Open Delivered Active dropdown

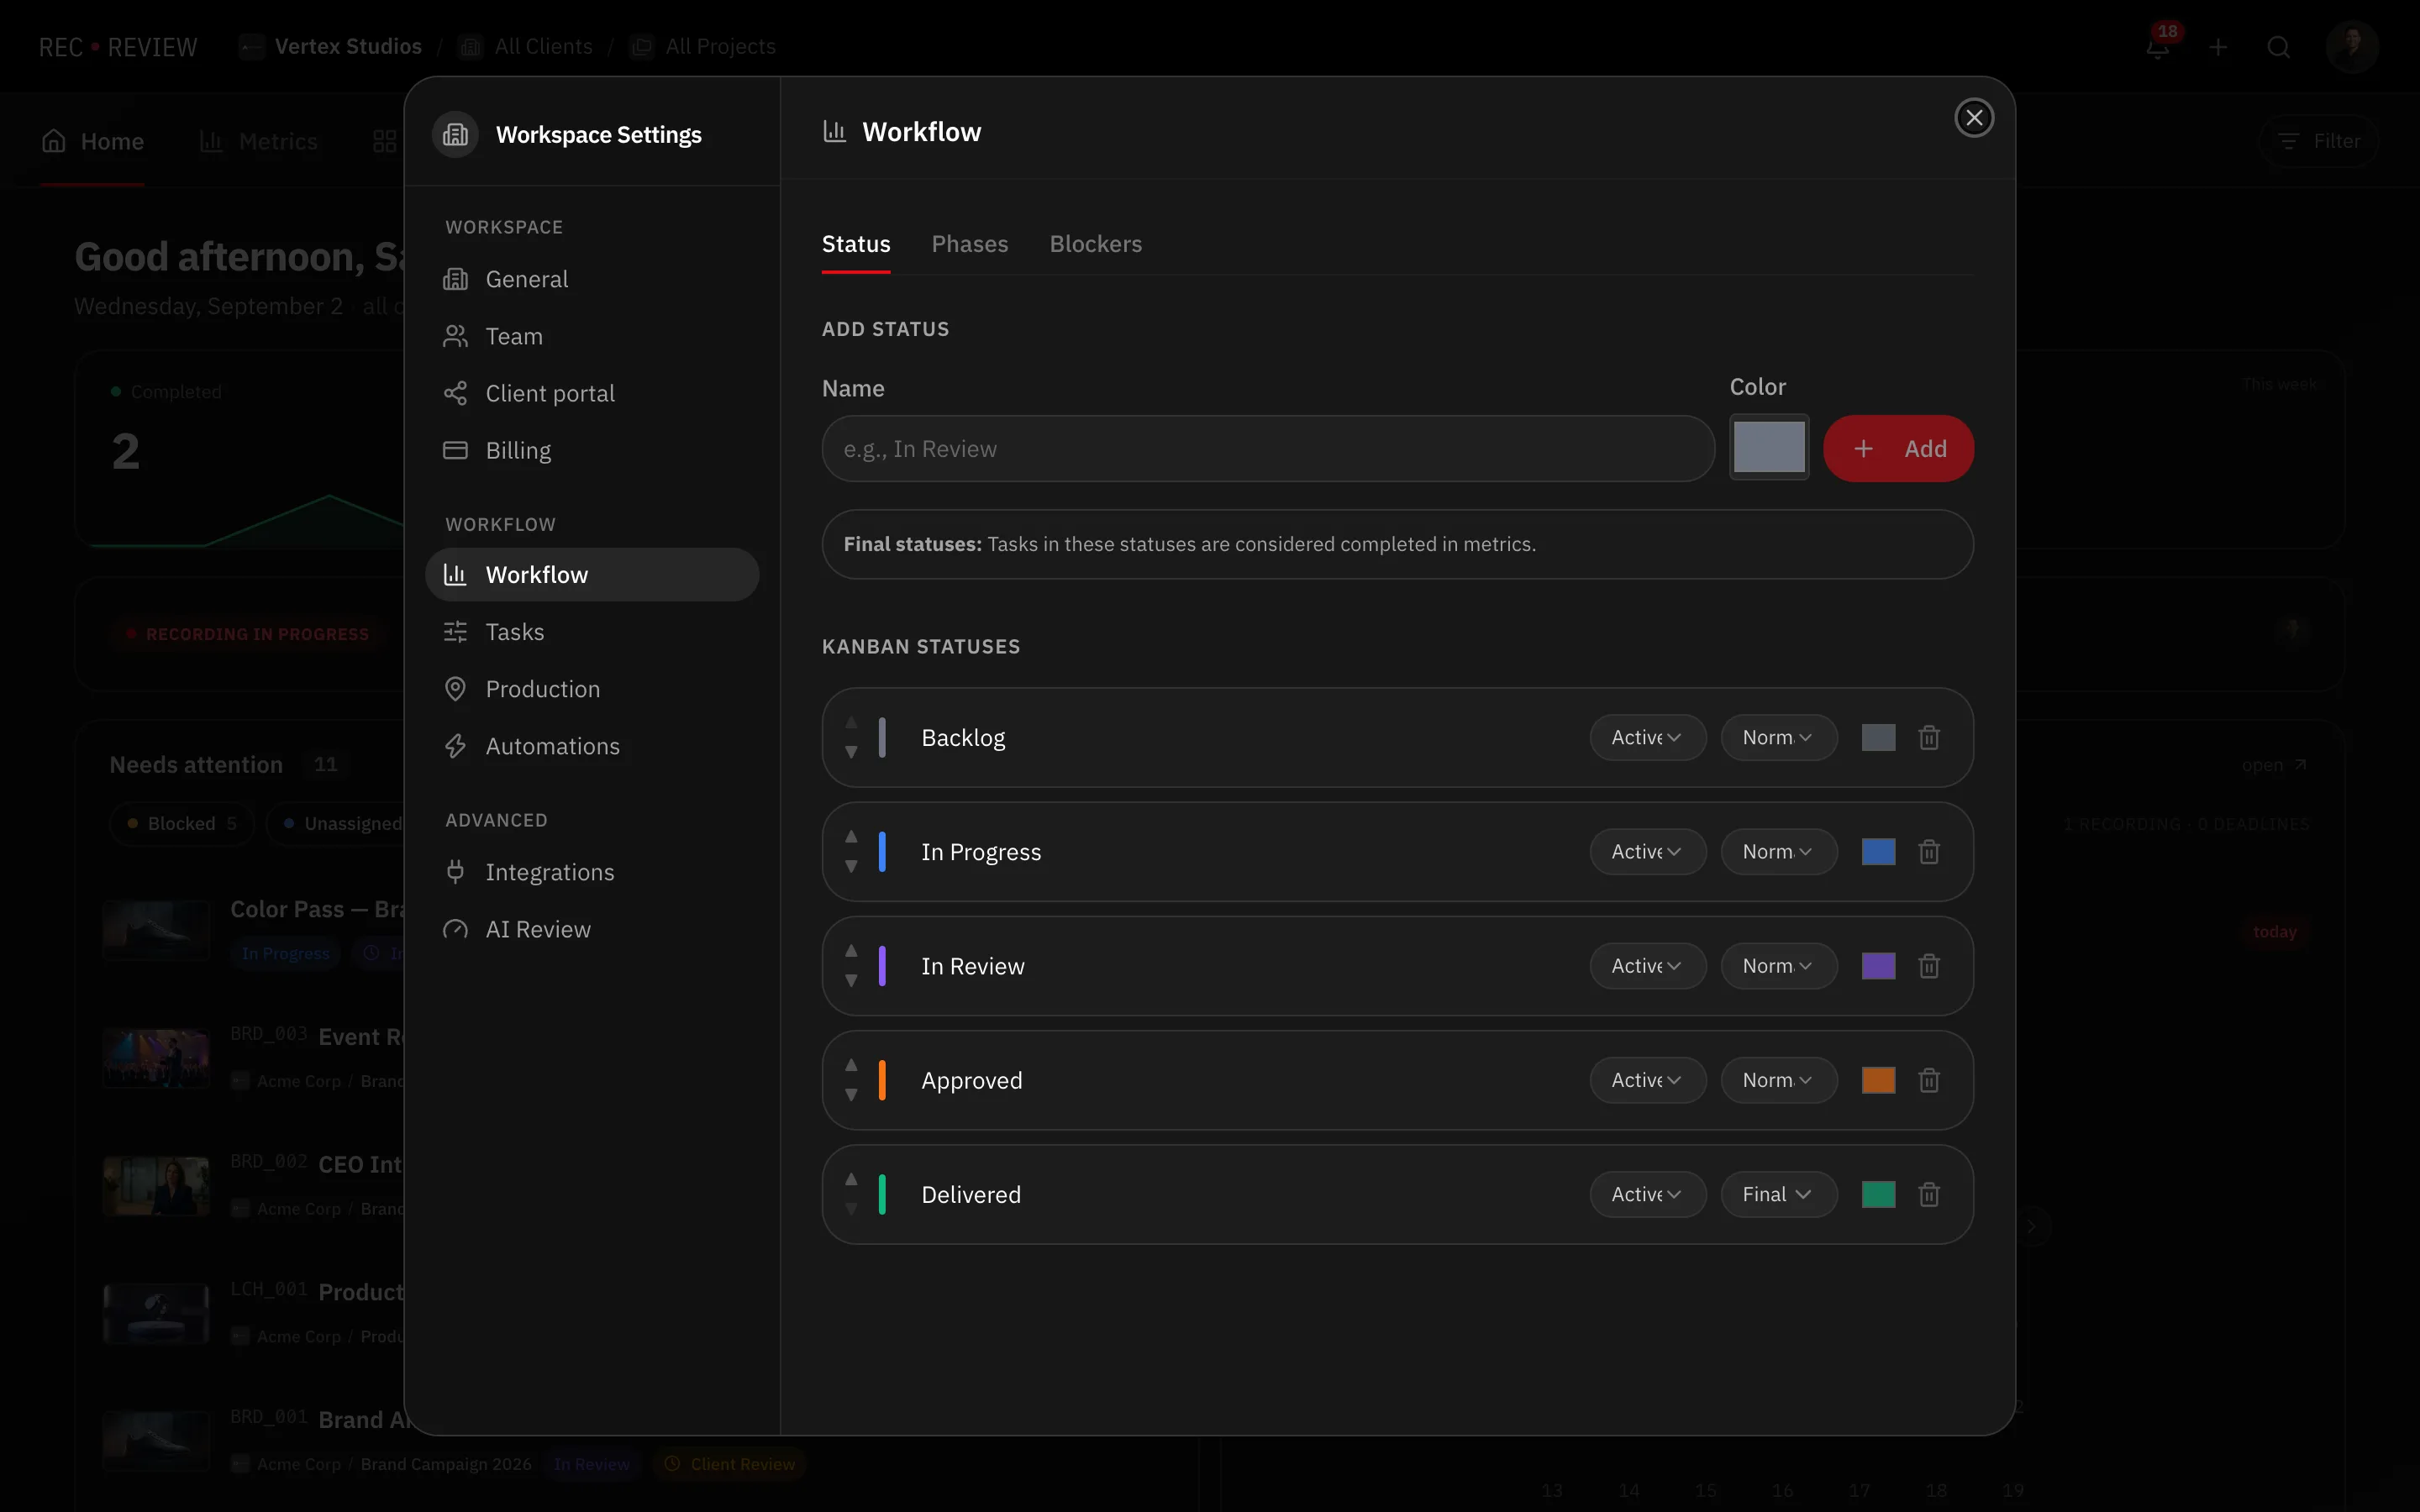coord(1647,1195)
